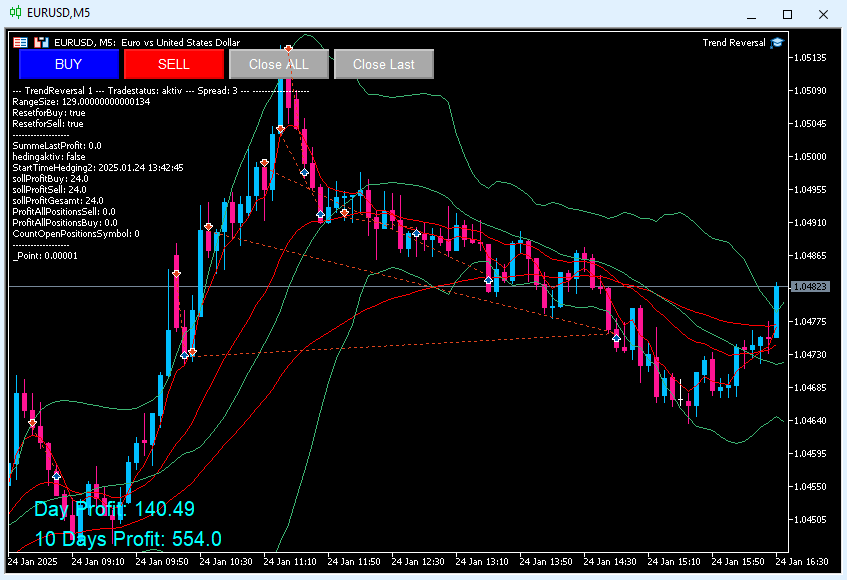This screenshot has height=580, width=847.
Task: Click the TrendReversal Tradestatus aktiv Spread header line
Action: pyautogui.click(x=160, y=91)
